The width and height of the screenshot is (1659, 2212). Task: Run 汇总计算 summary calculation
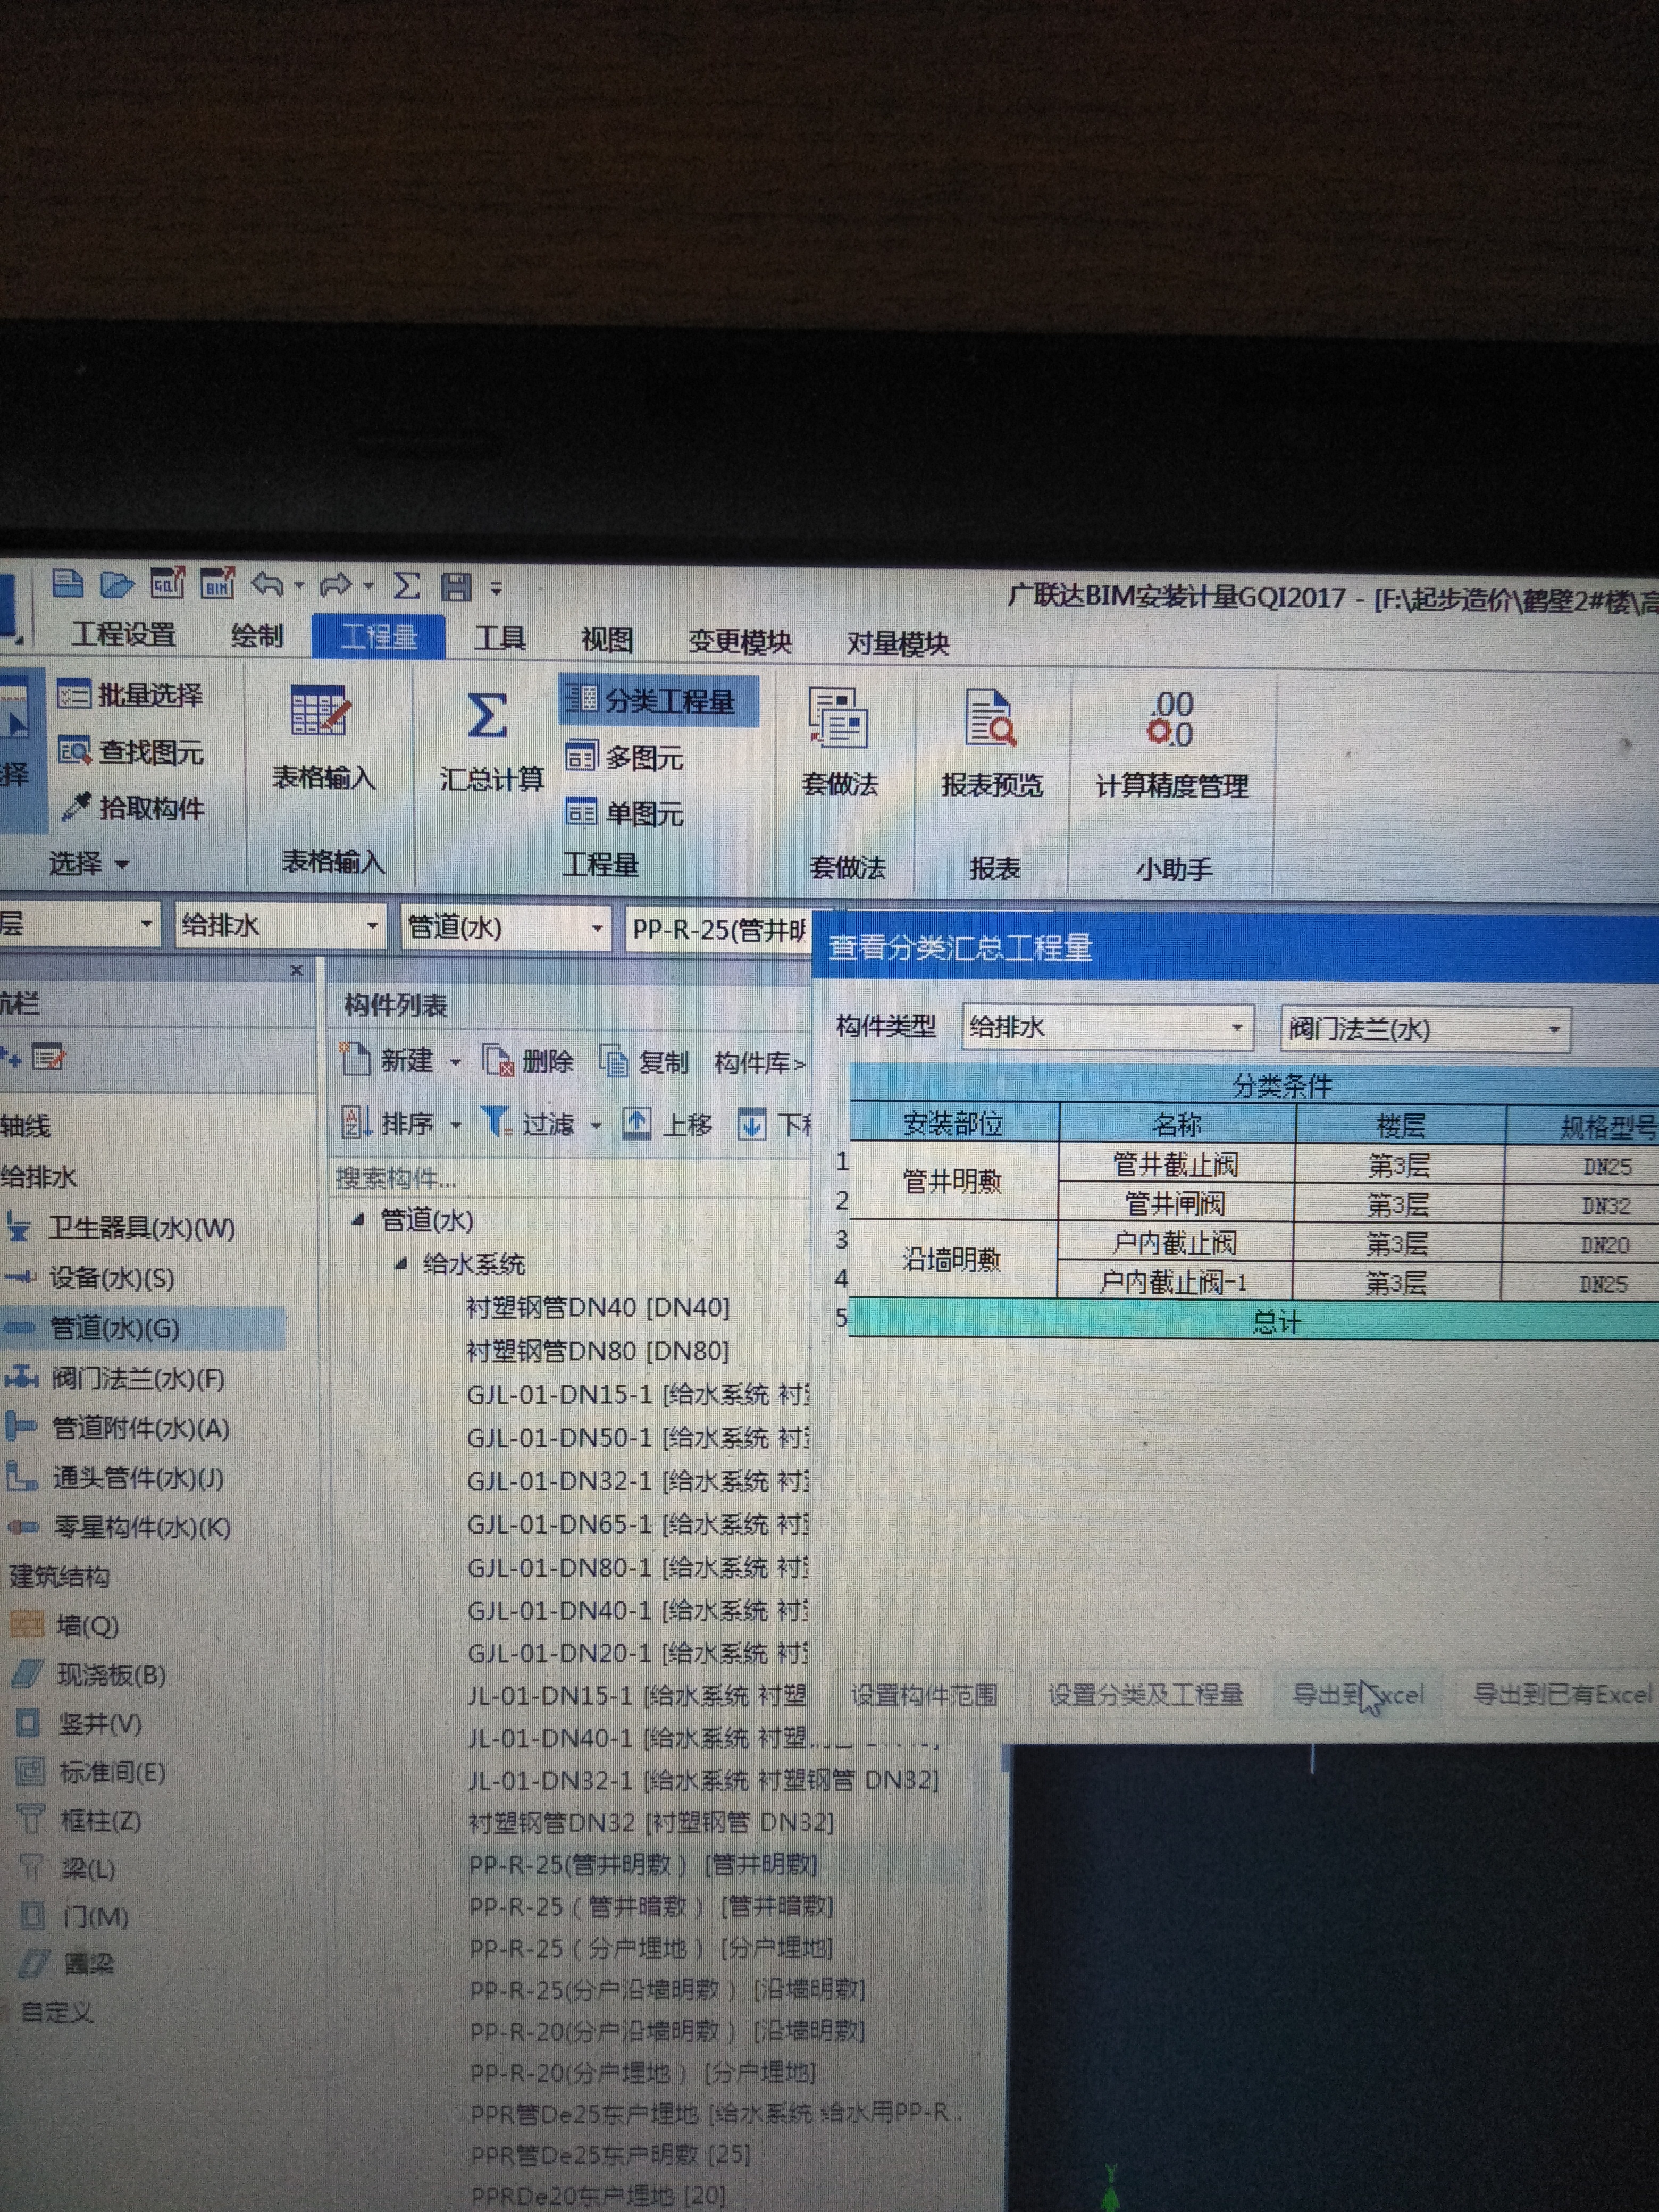click(490, 741)
